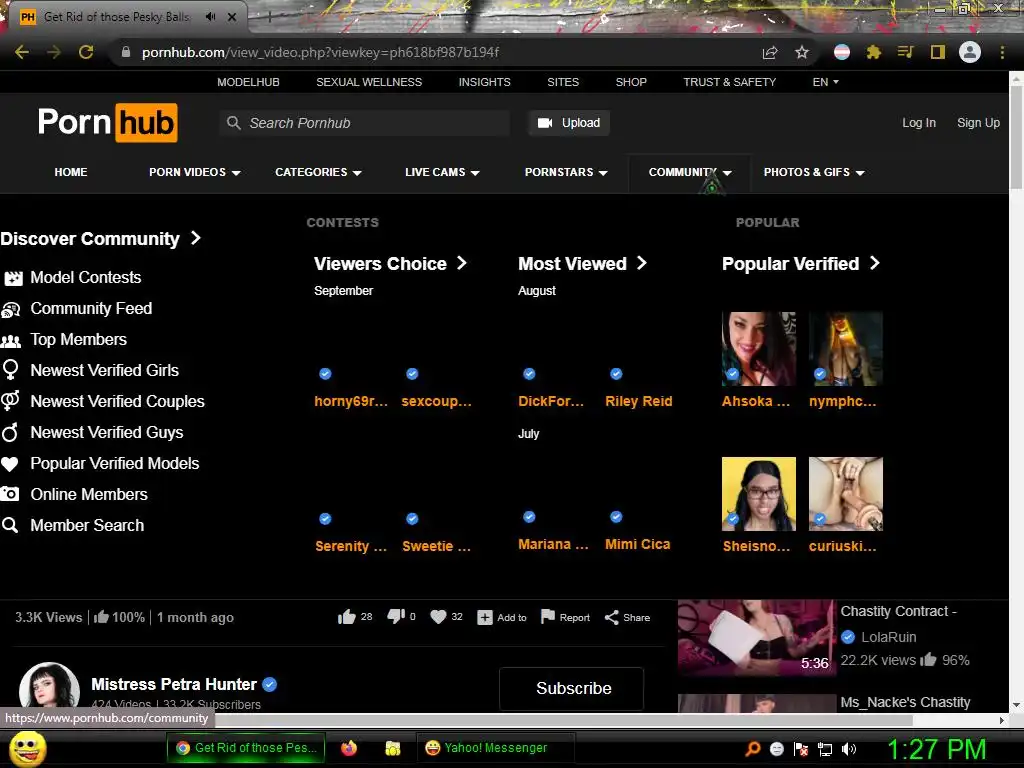Go back using browser back arrow
The image size is (1024, 768).
pos(22,52)
